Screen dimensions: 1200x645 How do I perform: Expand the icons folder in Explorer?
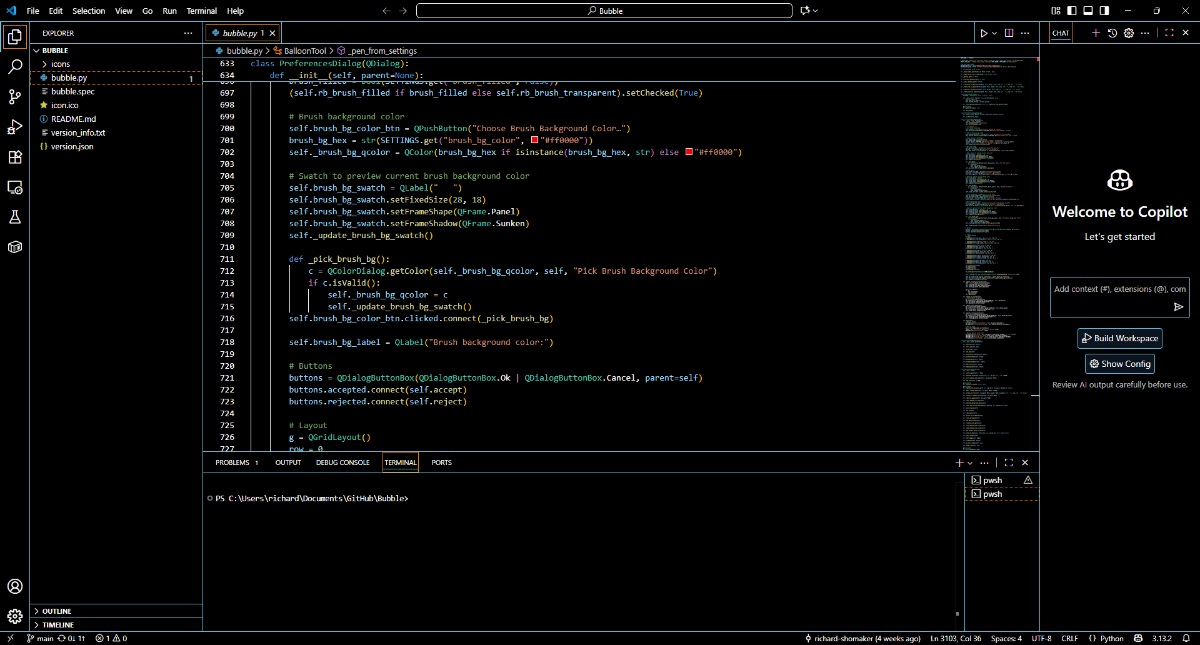(x=61, y=64)
